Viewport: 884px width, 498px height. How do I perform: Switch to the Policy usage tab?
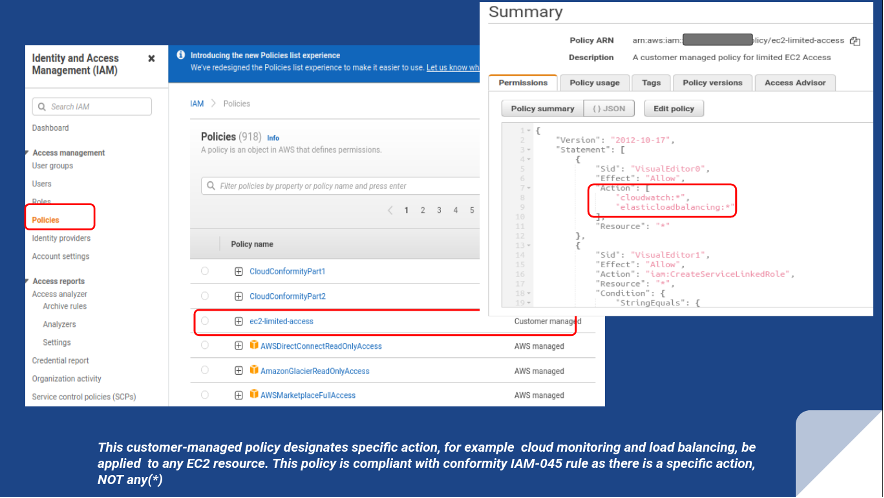(594, 83)
